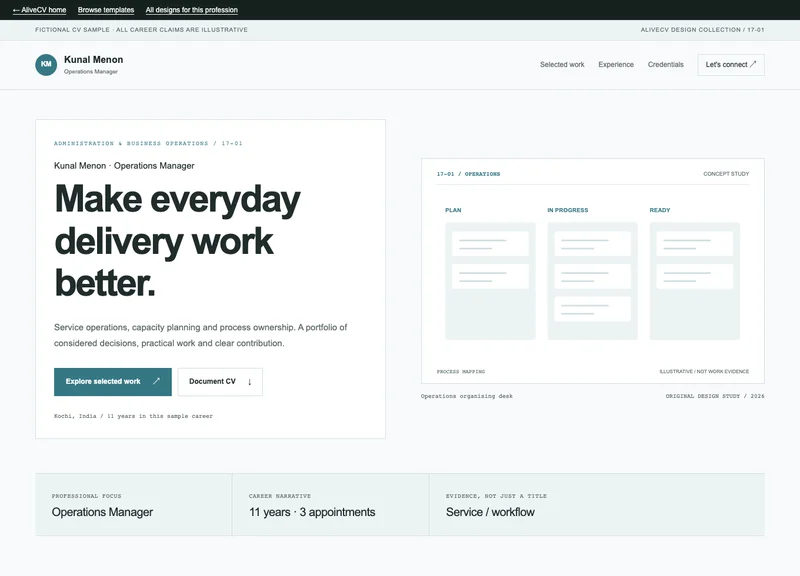Click the kanban board concept illustration
800x576 pixels.
(592, 271)
